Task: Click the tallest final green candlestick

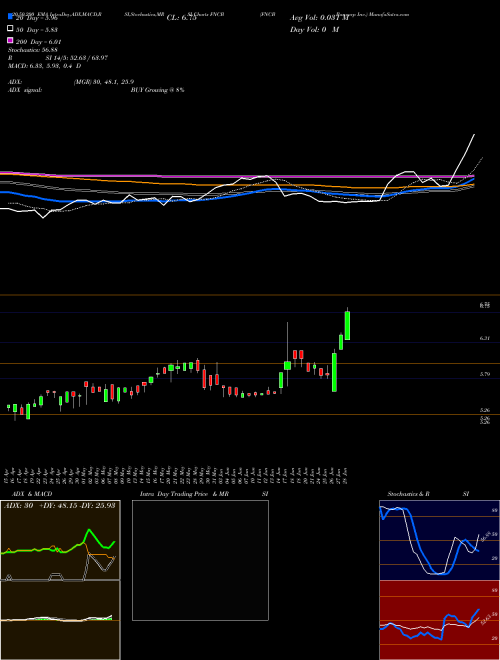Action: (348, 325)
